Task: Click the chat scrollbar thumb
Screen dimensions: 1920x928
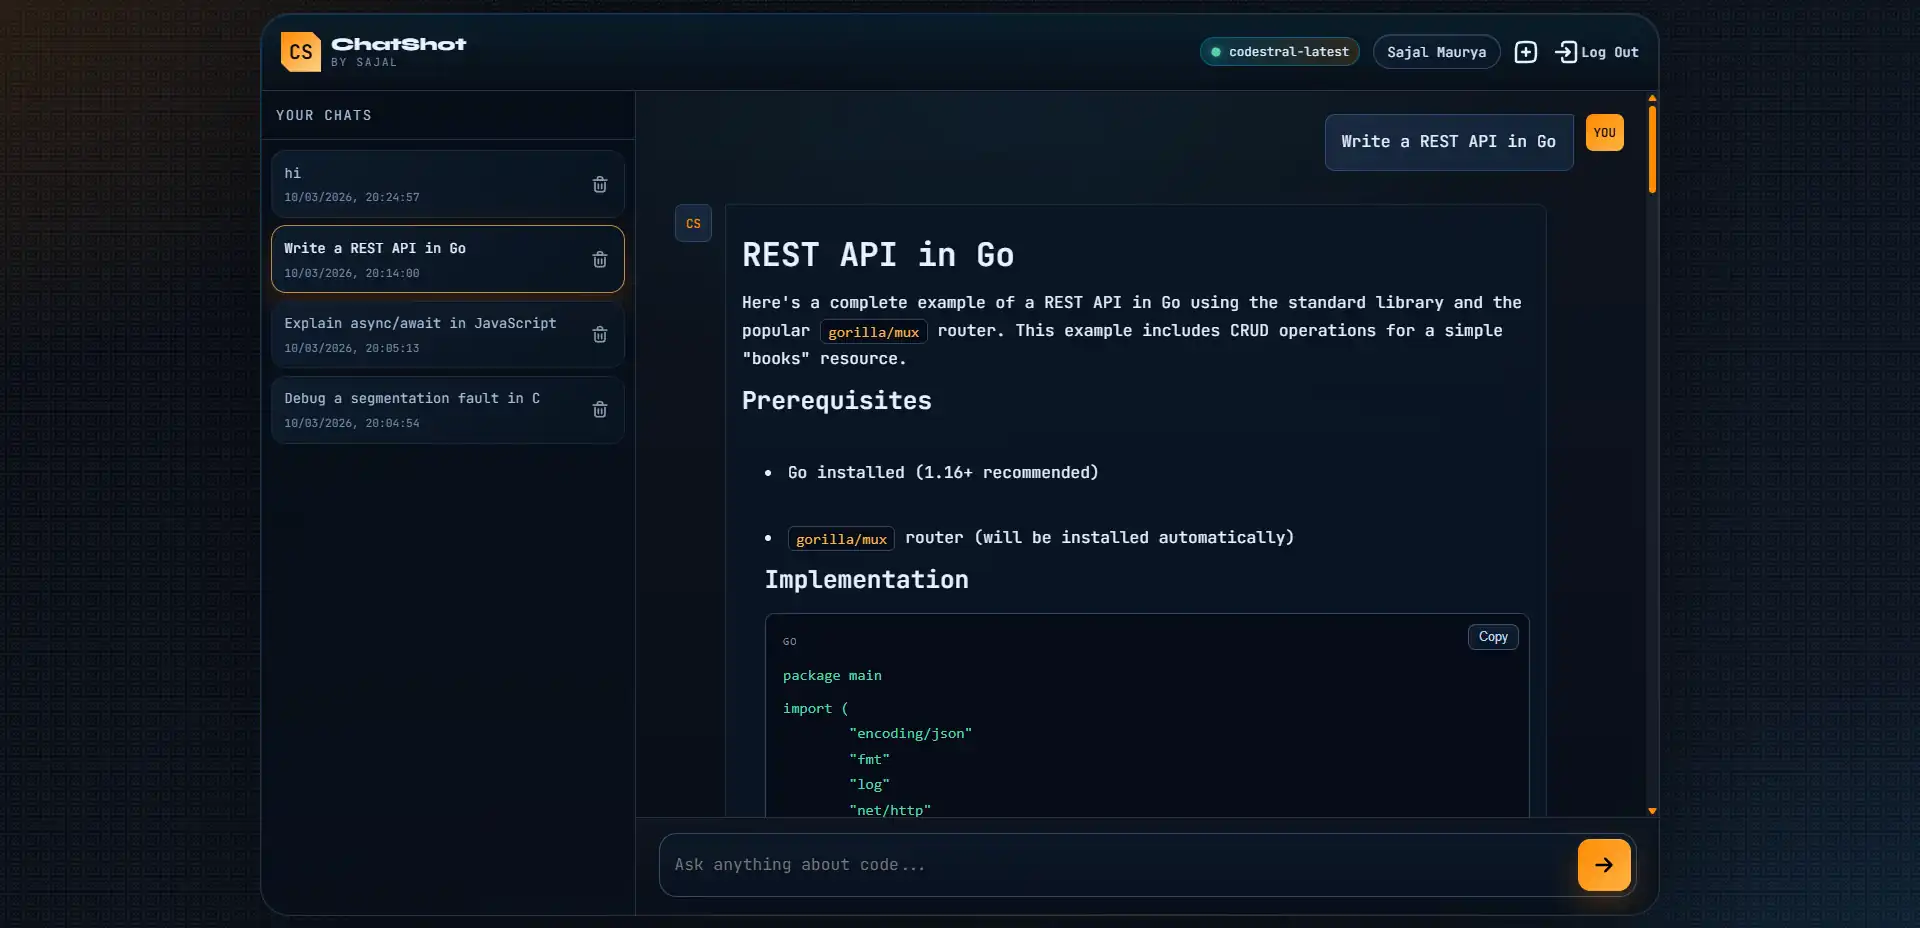Action: point(1652,149)
